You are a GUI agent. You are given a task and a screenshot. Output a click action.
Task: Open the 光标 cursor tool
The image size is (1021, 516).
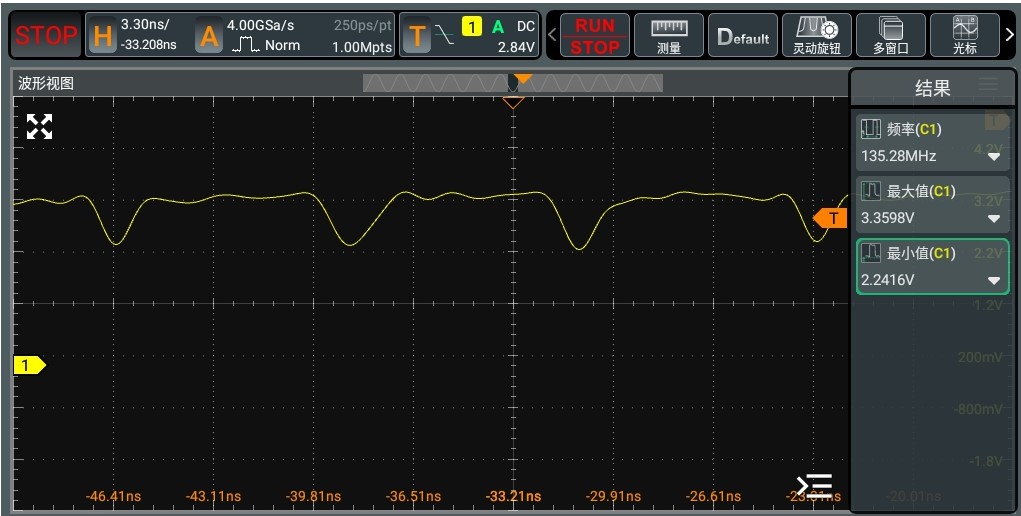click(x=964, y=36)
